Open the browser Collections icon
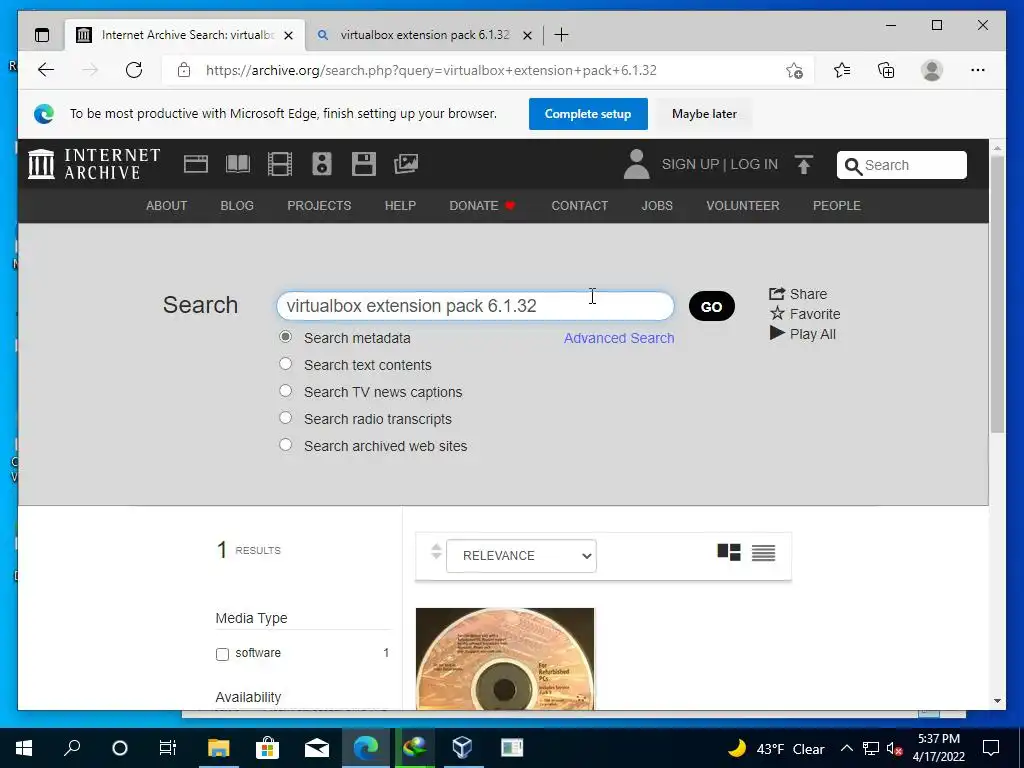The image size is (1024, 768). point(886,70)
